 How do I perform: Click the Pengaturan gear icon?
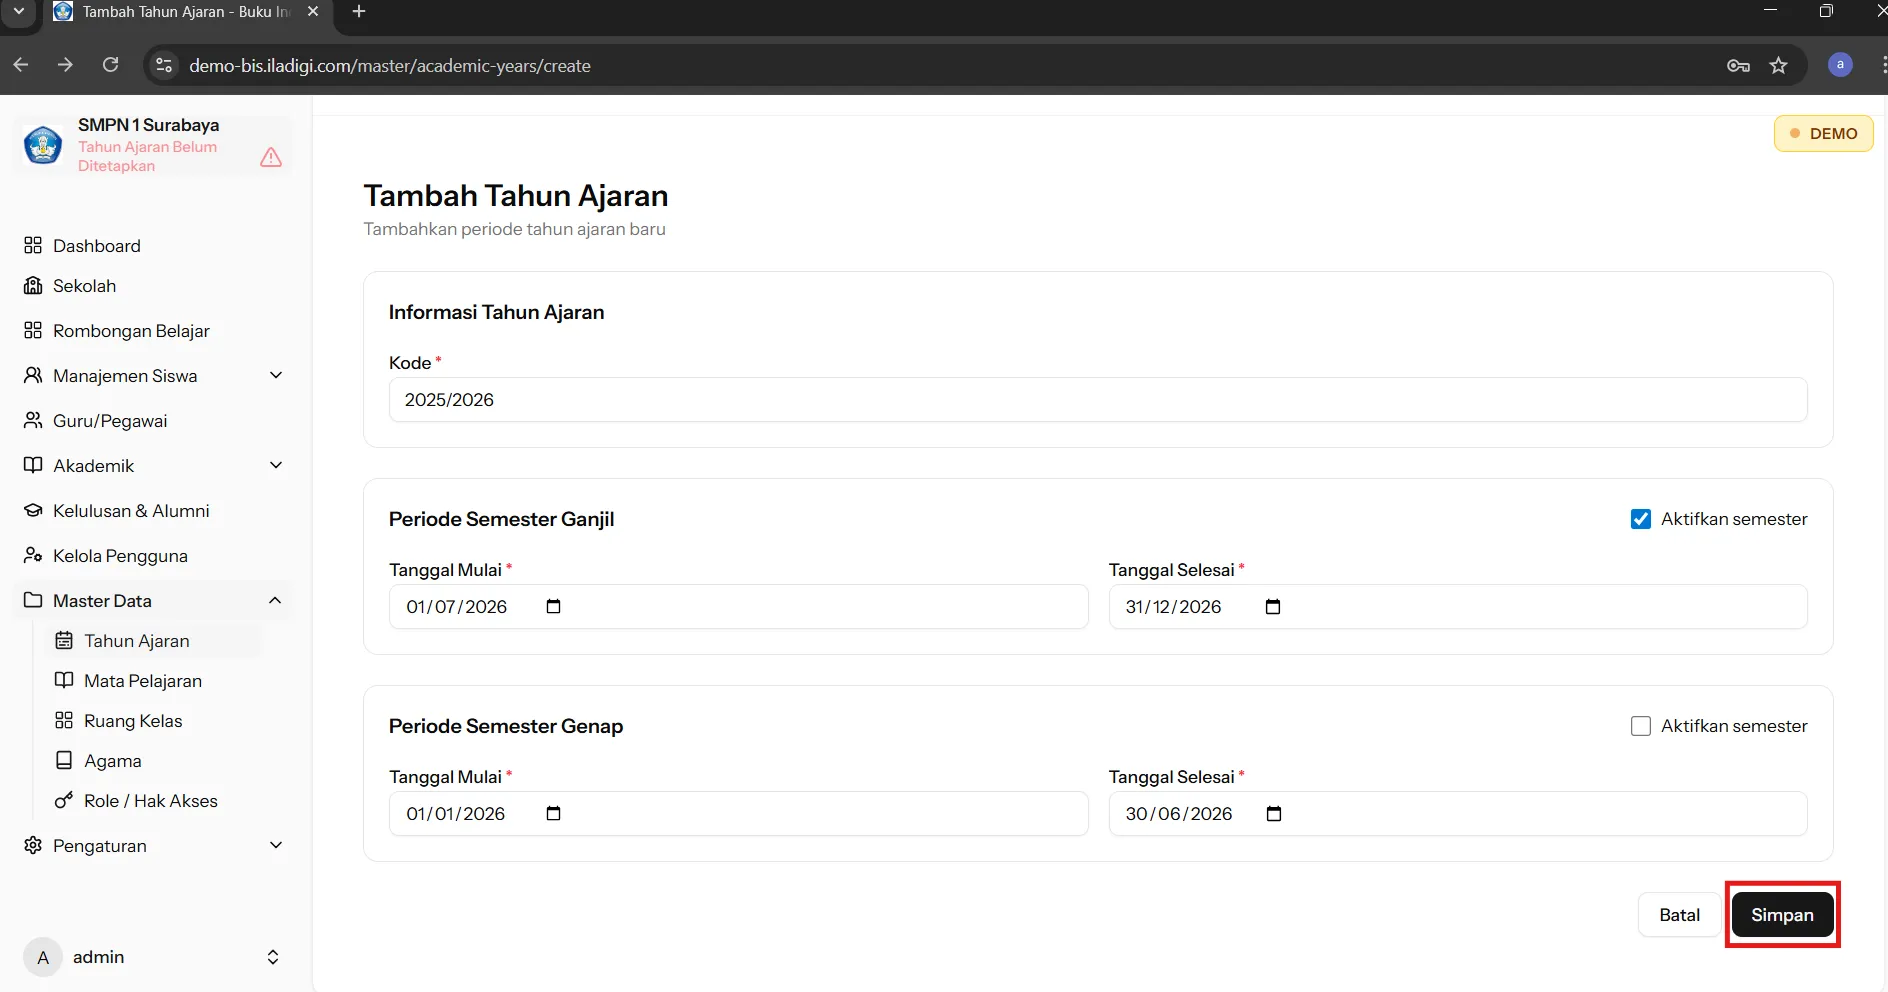click(x=33, y=845)
